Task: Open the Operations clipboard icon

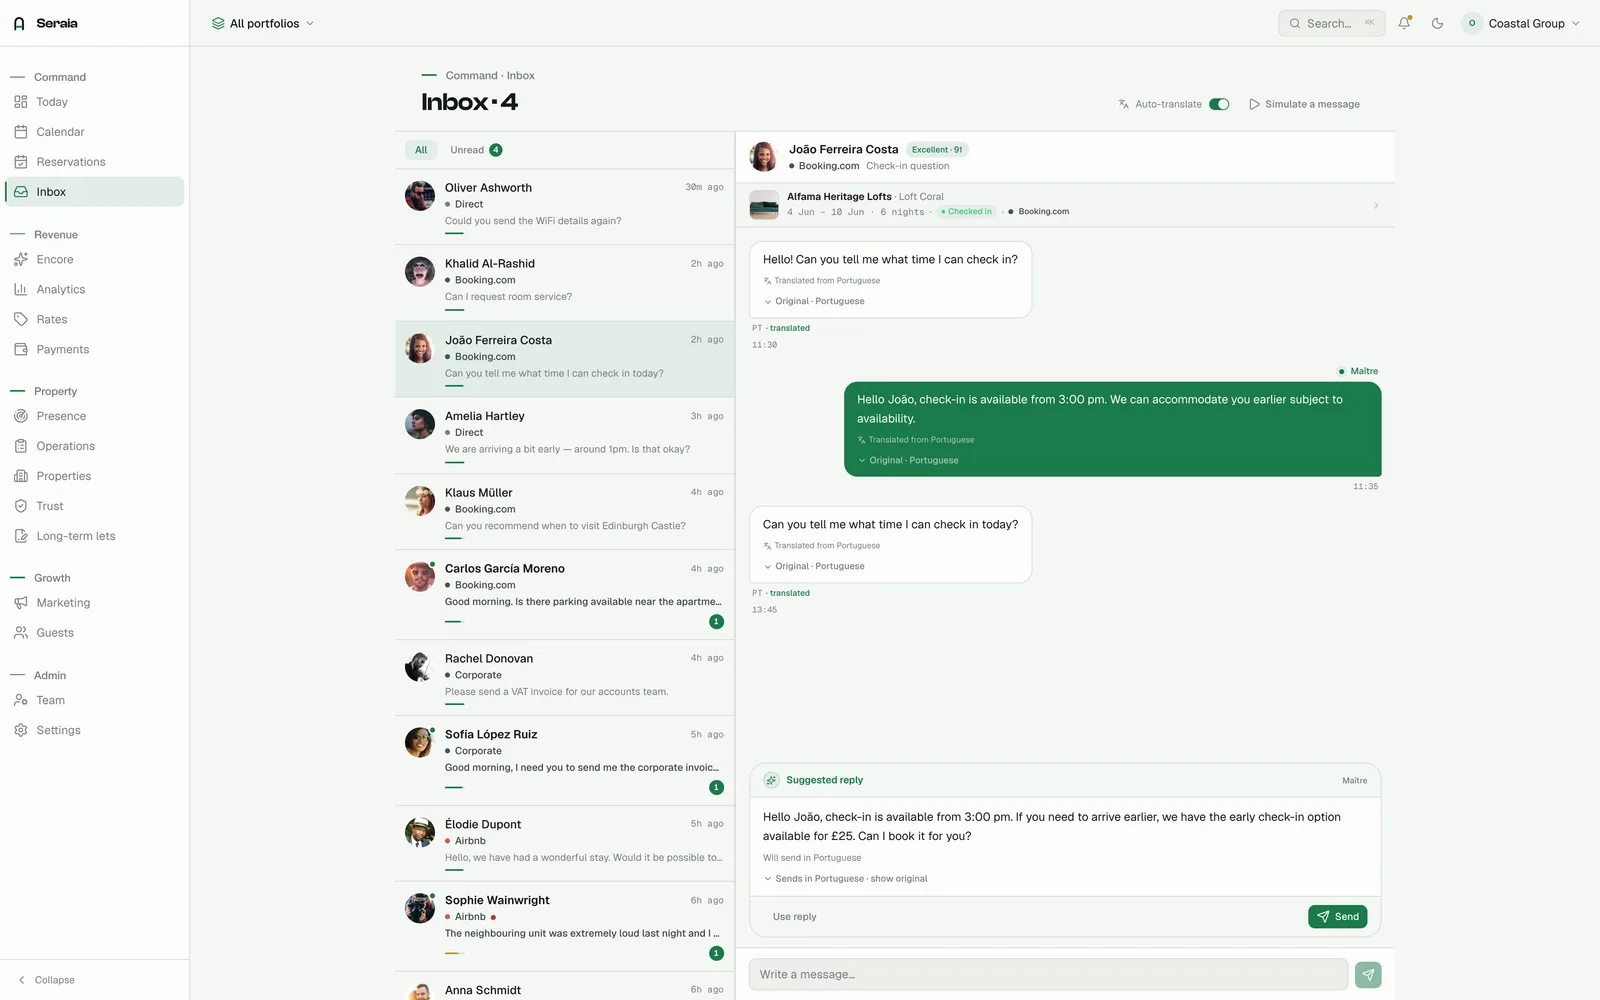Action: tap(21, 446)
